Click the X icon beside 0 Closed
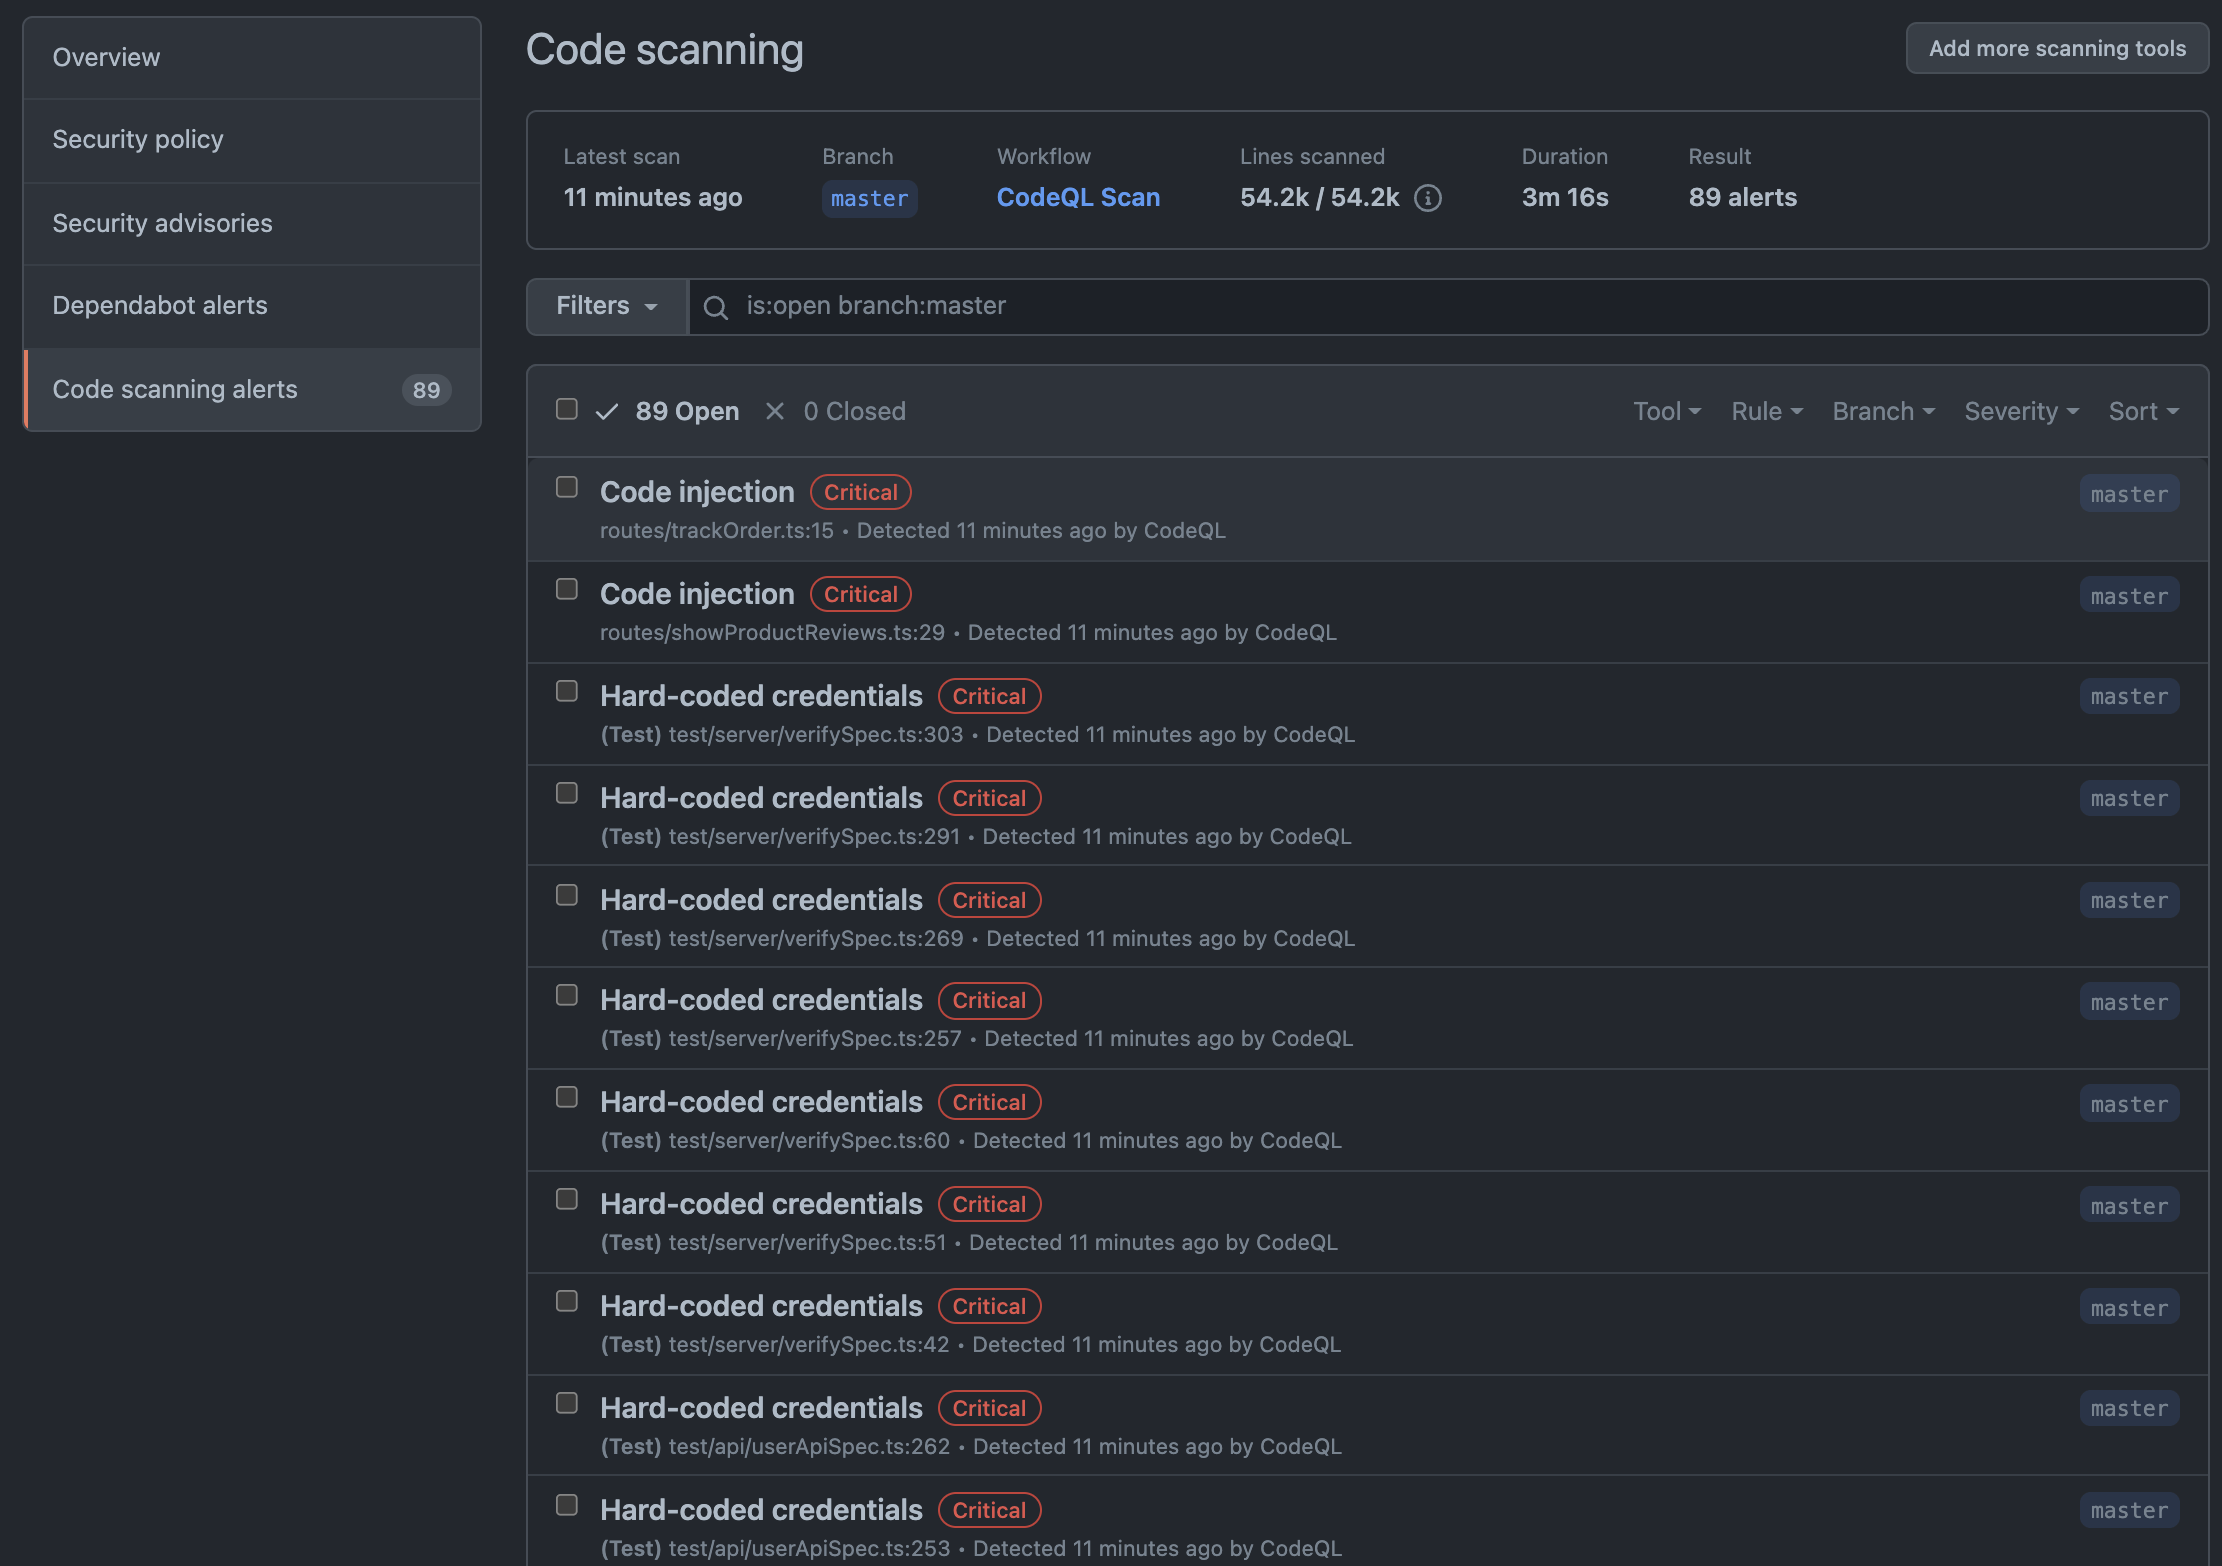Image resolution: width=2222 pixels, height=1566 pixels. click(x=776, y=411)
